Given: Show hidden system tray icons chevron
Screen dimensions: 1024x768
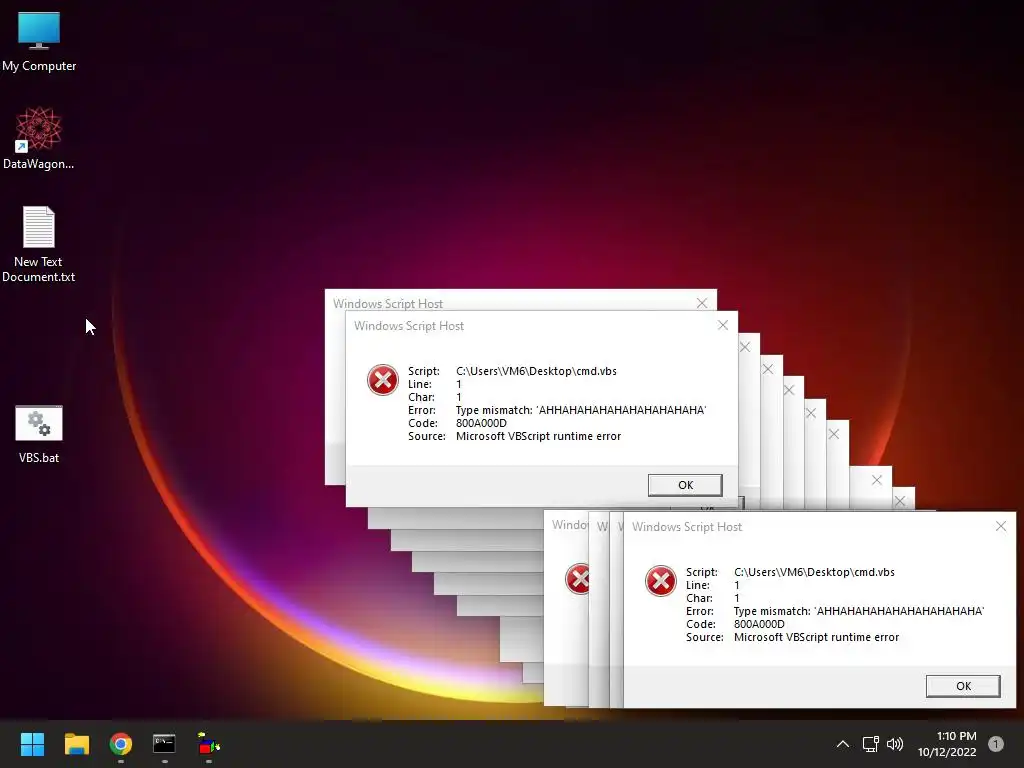Looking at the screenshot, I should (x=843, y=744).
